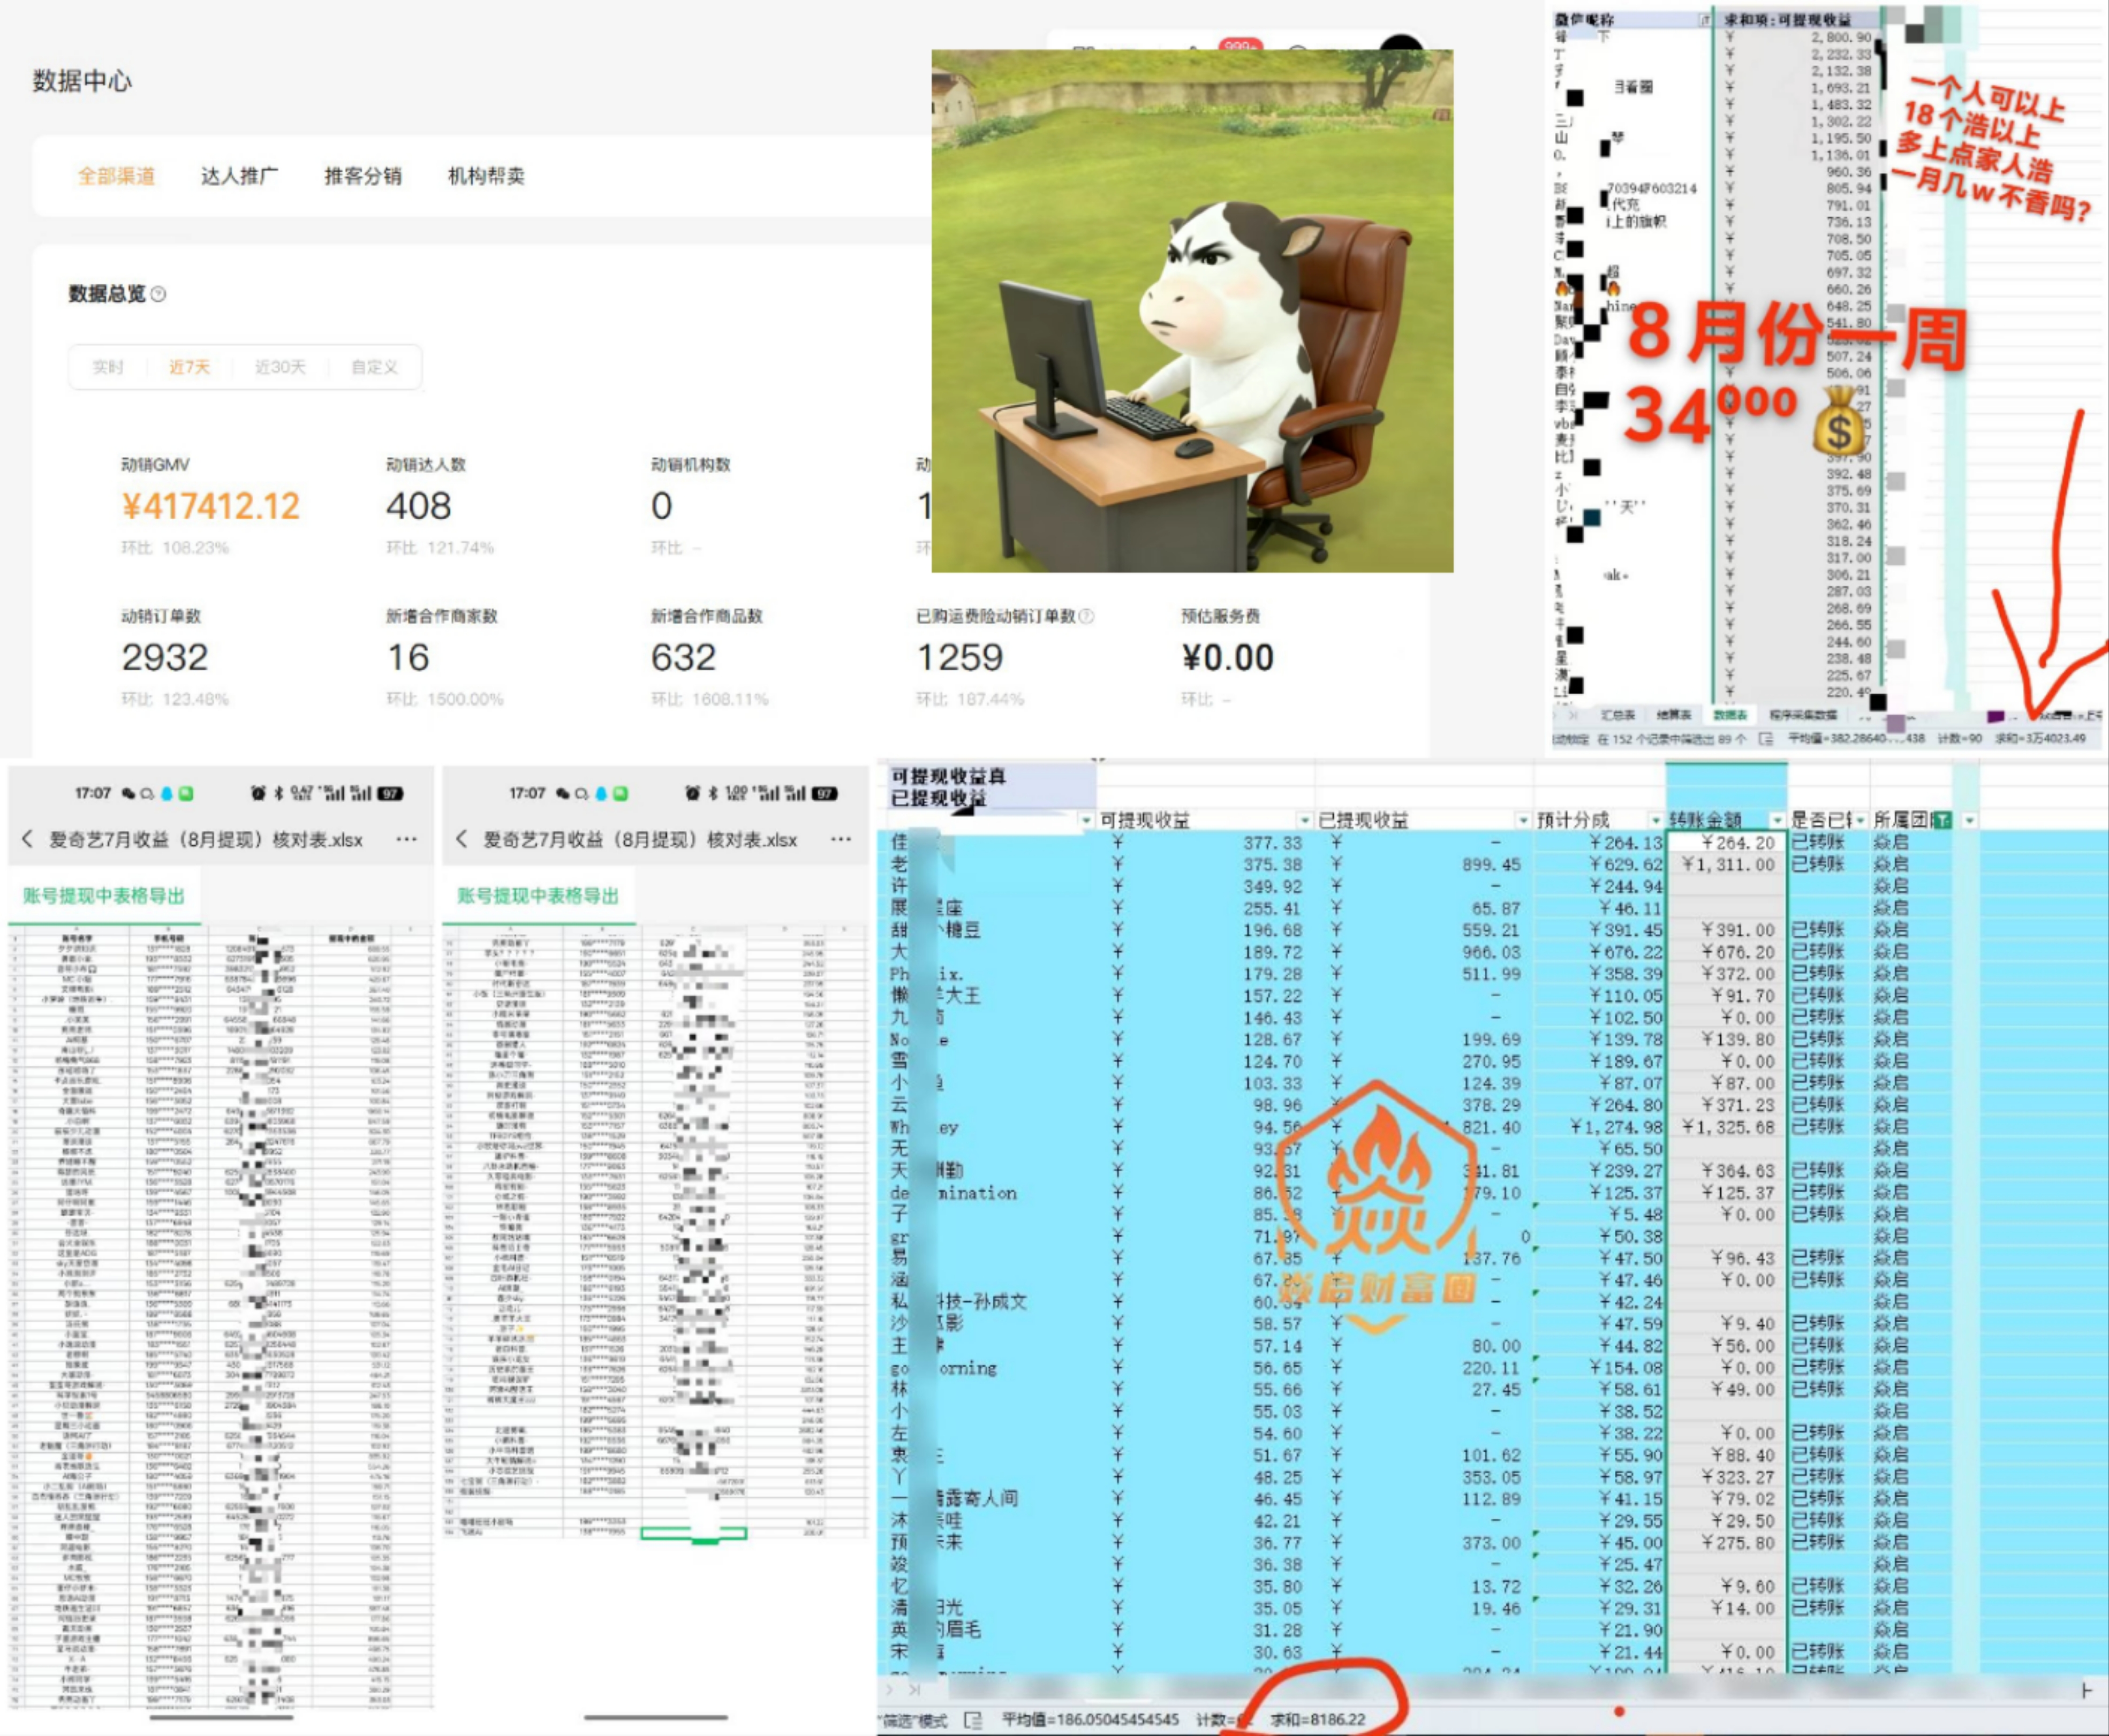Select the 近30天 time range

[280, 367]
